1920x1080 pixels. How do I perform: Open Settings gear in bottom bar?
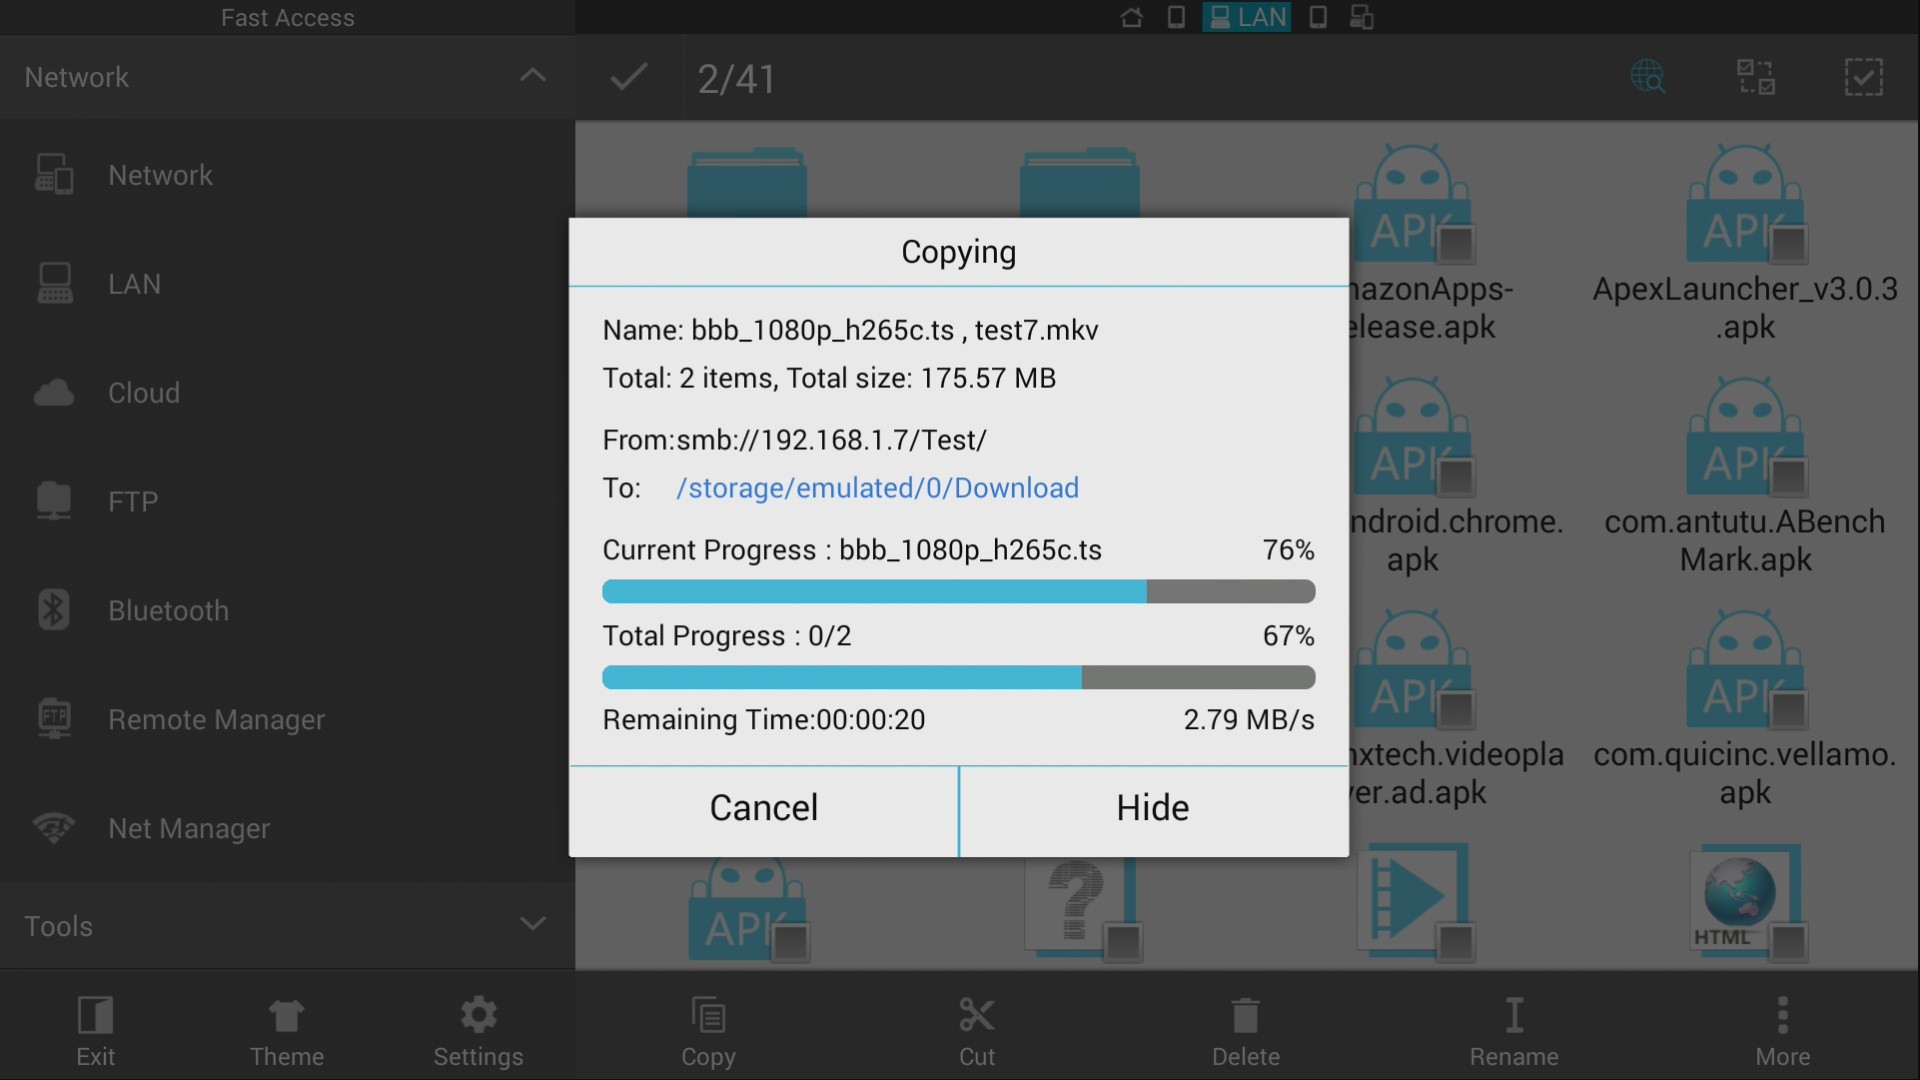tap(478, 1016)
